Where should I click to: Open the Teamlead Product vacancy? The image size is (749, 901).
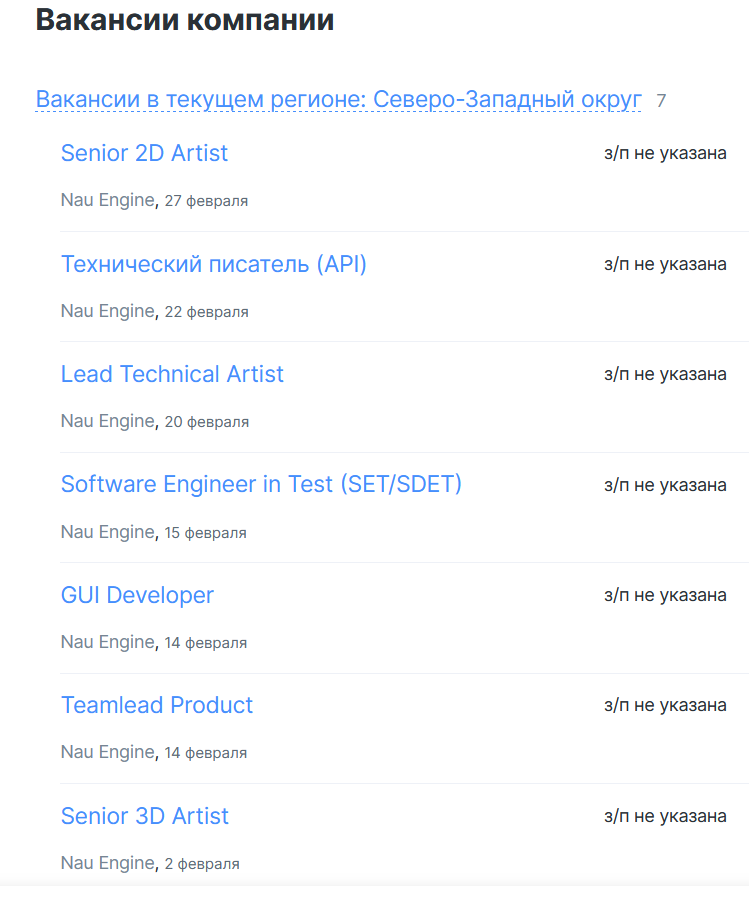(157, 705)
